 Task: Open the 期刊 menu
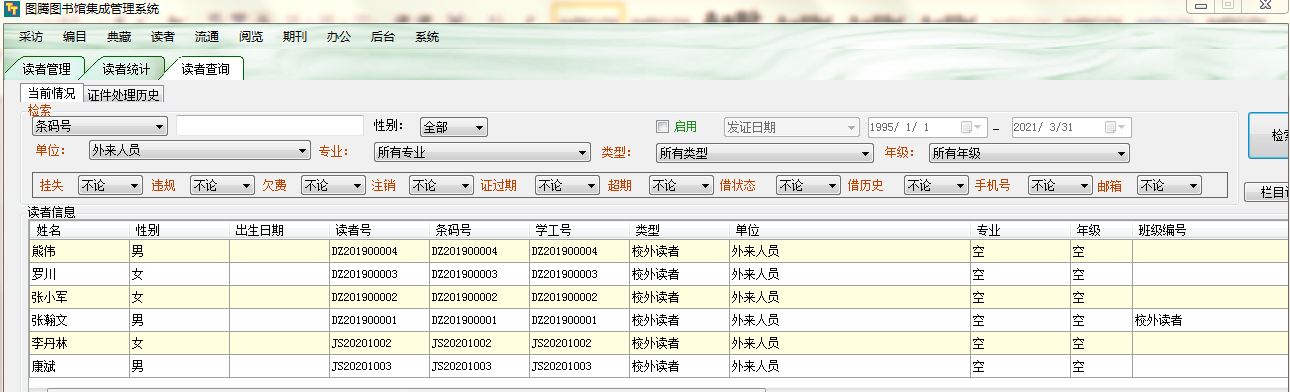[295, 37]
